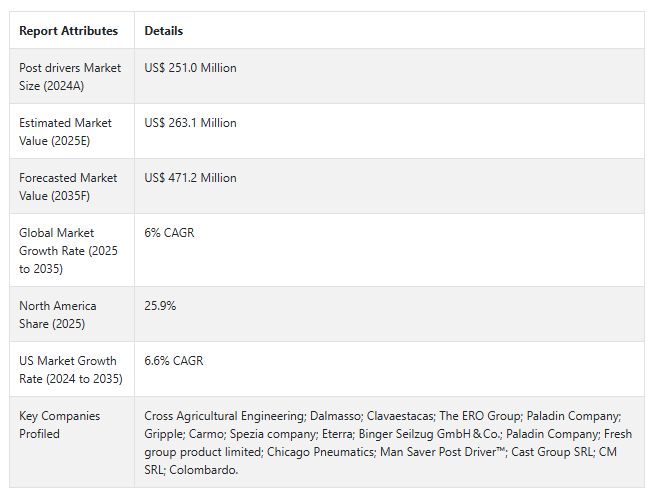Click Cross Agricultural Engineering company name

pyautogui.click(x=225, y=416)
